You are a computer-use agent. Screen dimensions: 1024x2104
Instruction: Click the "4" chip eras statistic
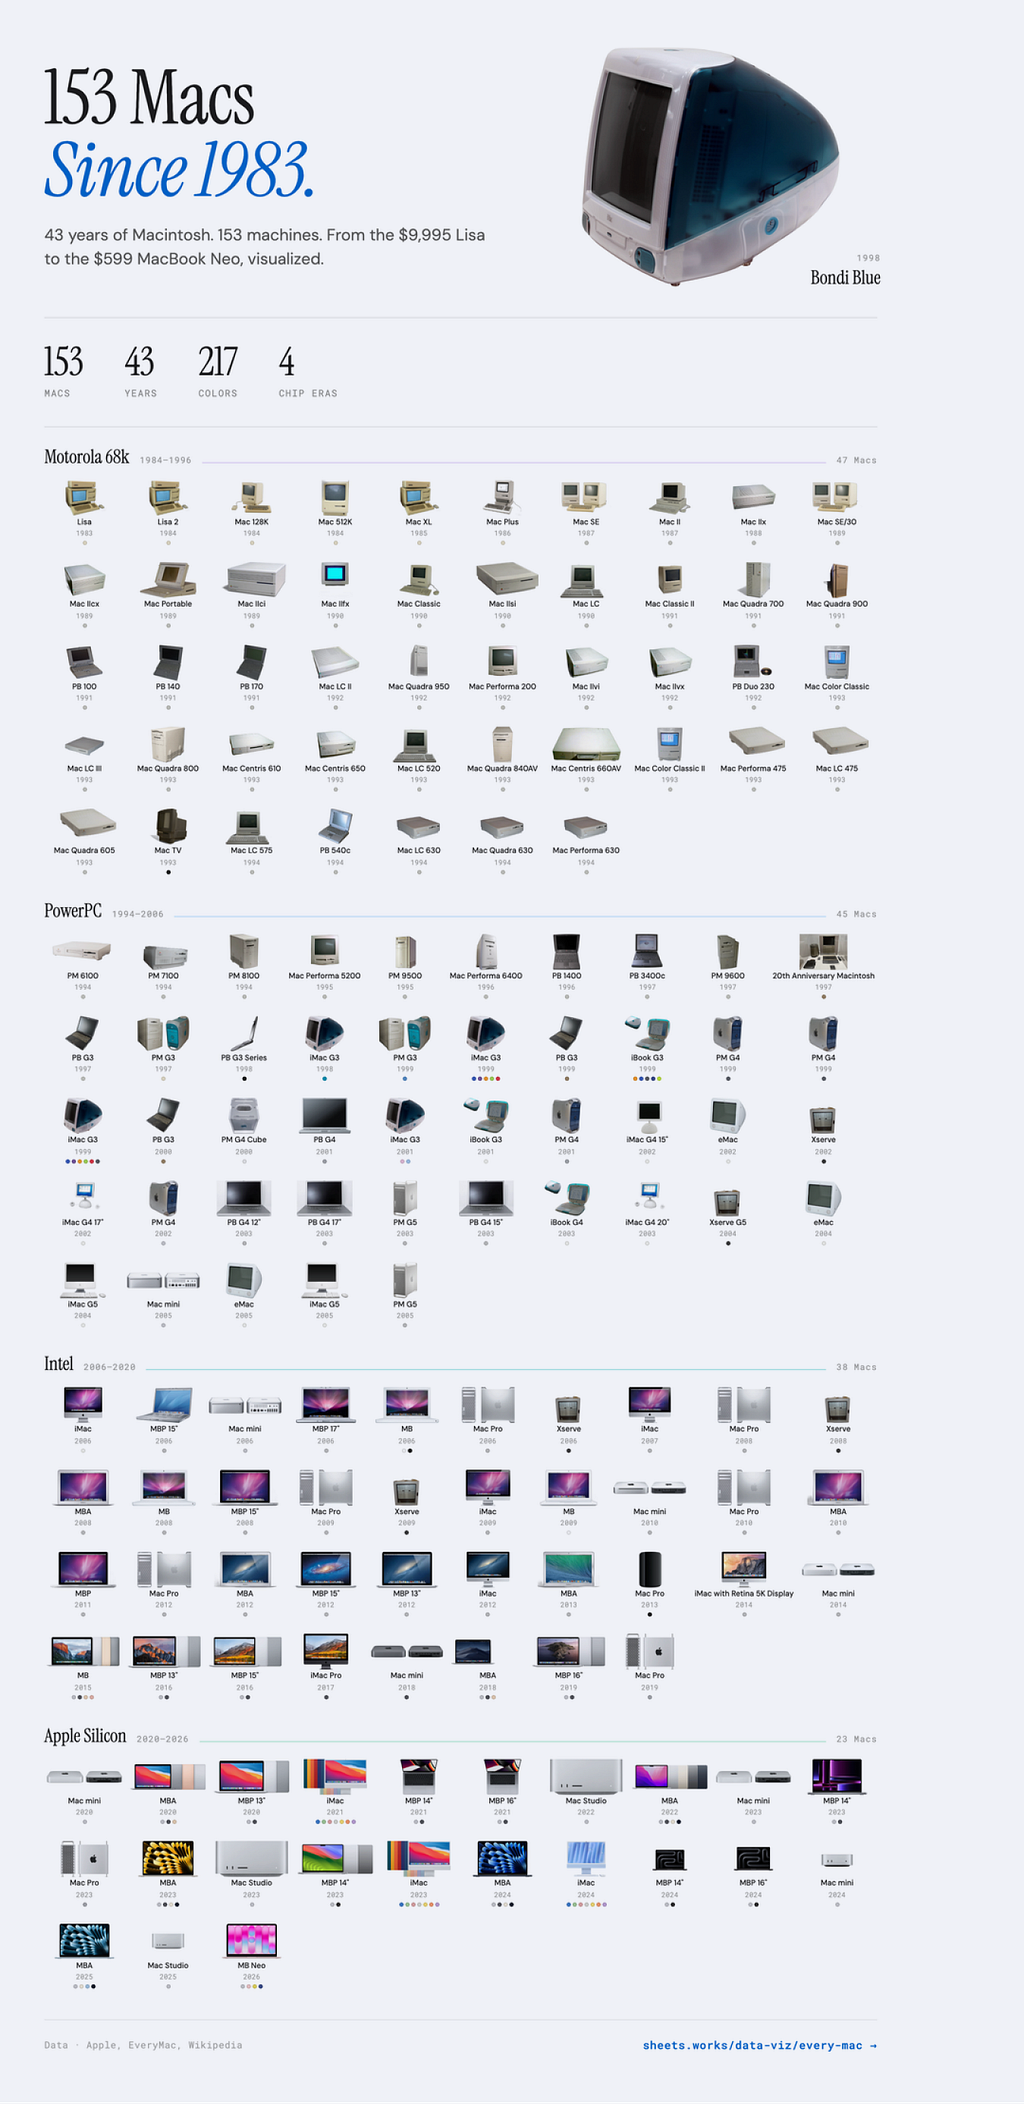point(286,362)
